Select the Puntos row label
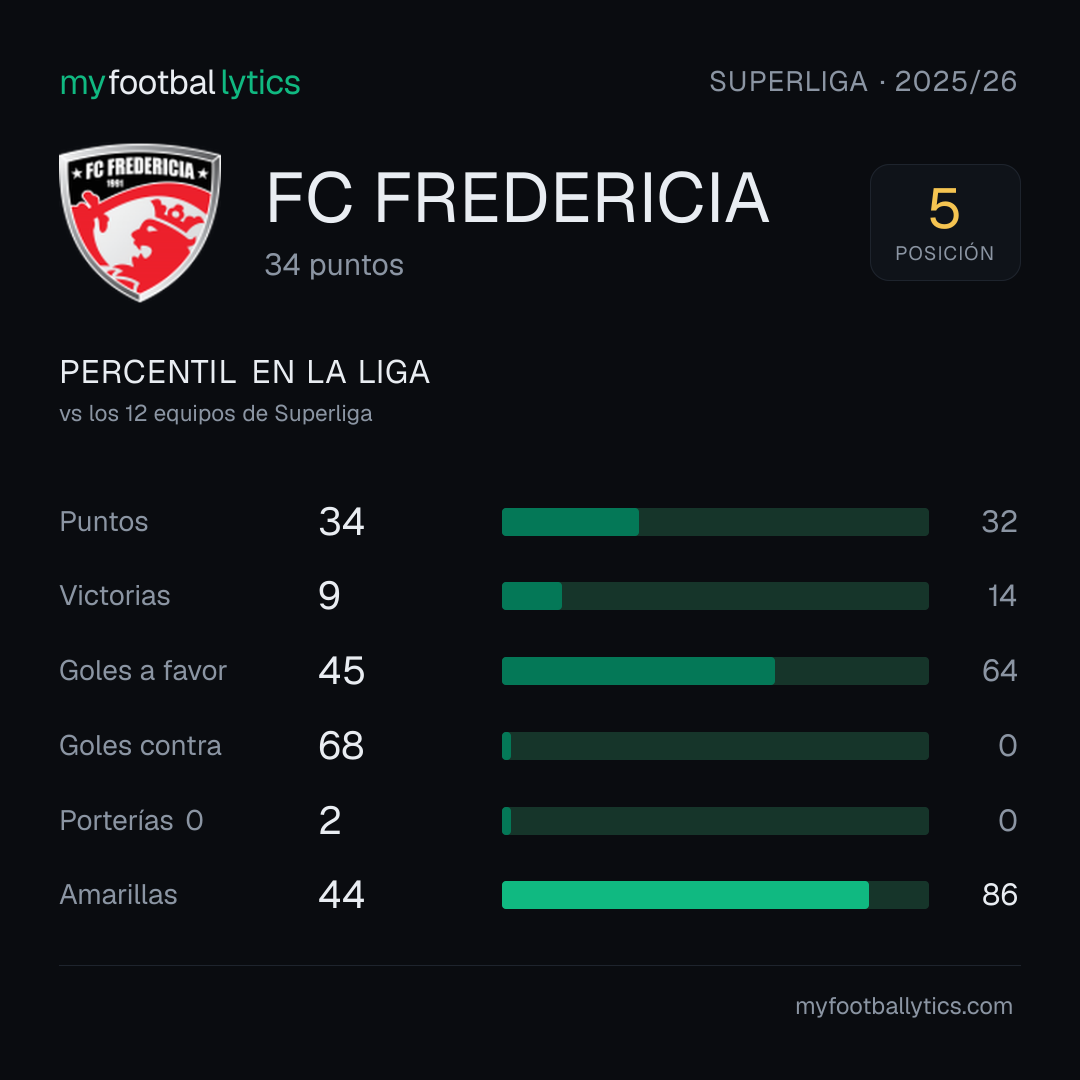Screen dimensions: 1080x1080 [104, 521]
